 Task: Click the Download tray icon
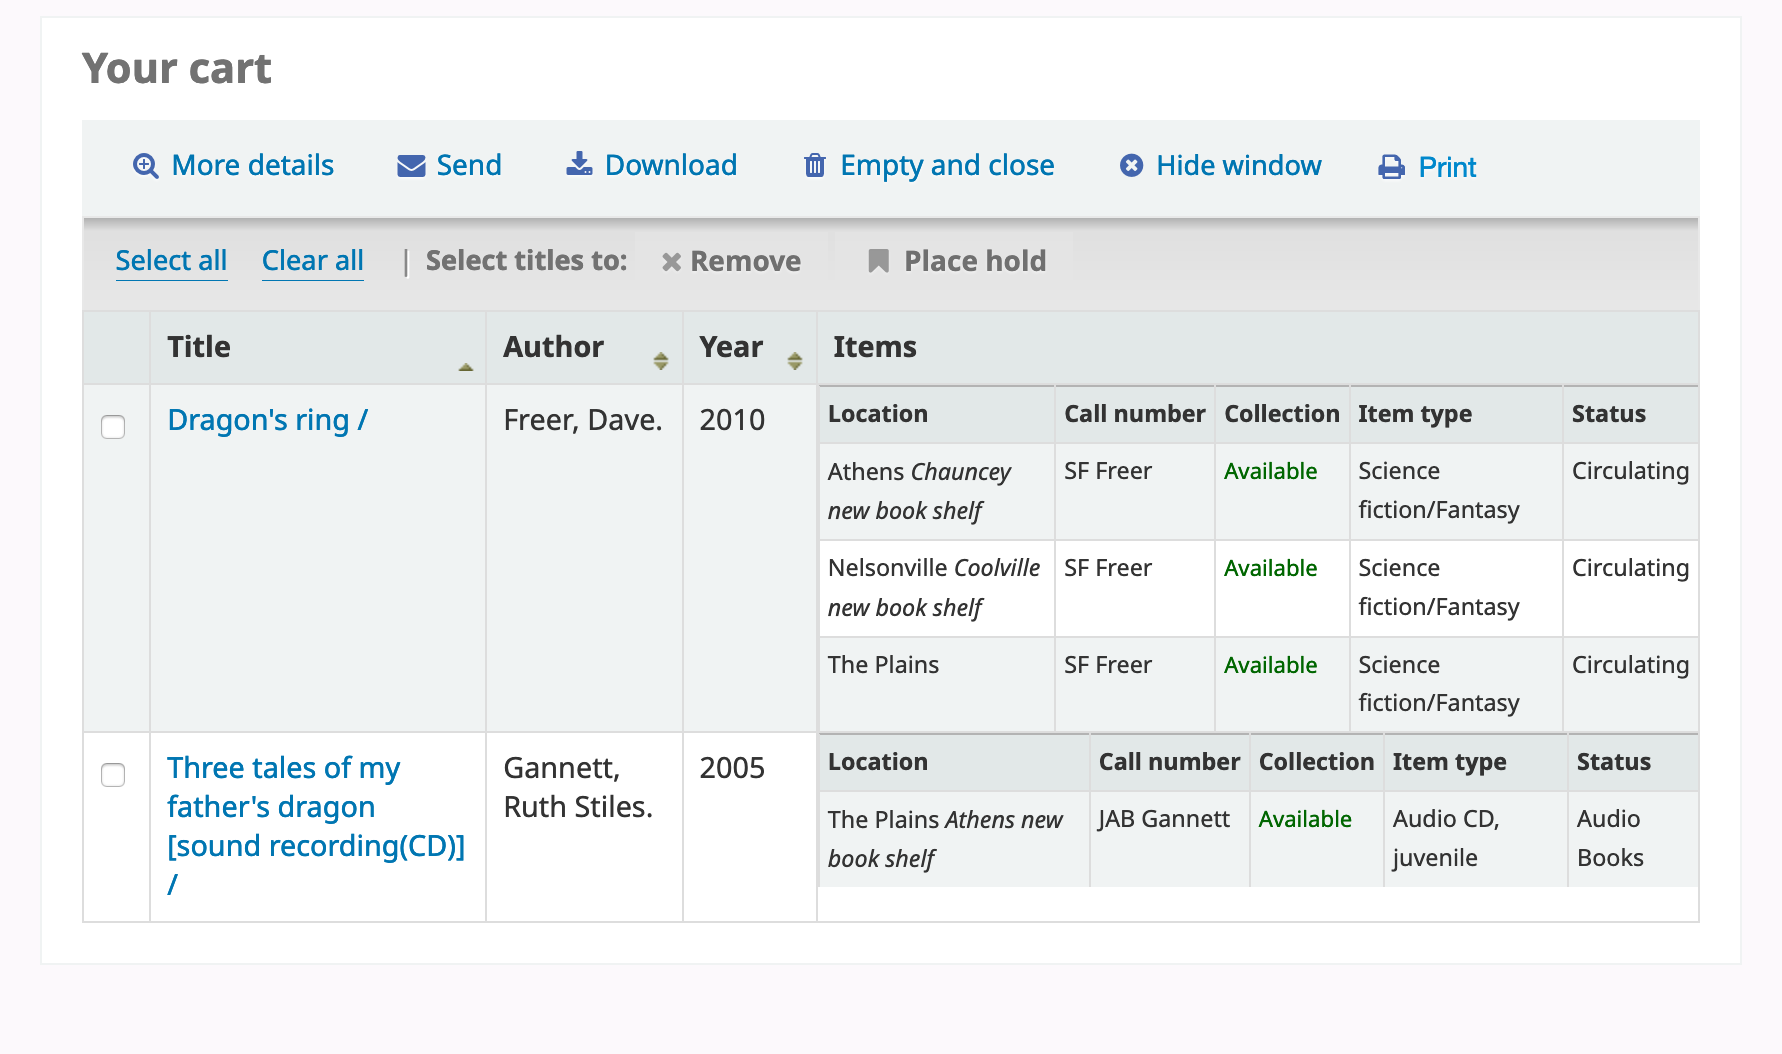click(x=579, y=164)
